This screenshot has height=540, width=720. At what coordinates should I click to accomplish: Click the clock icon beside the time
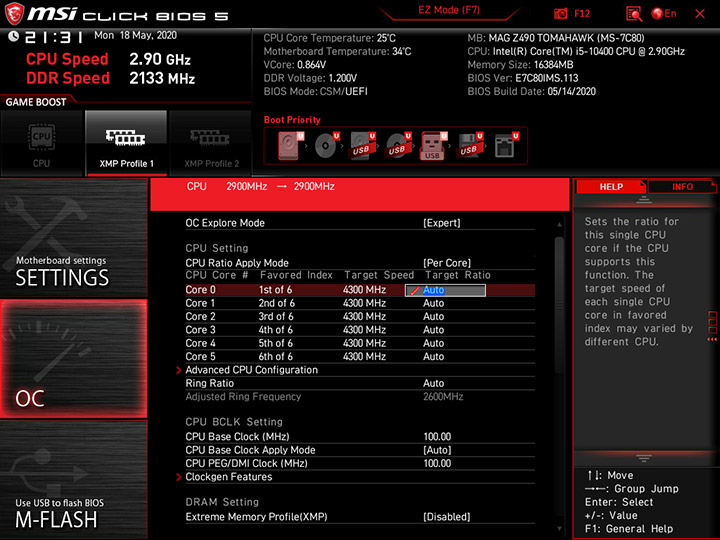[13, 36]
